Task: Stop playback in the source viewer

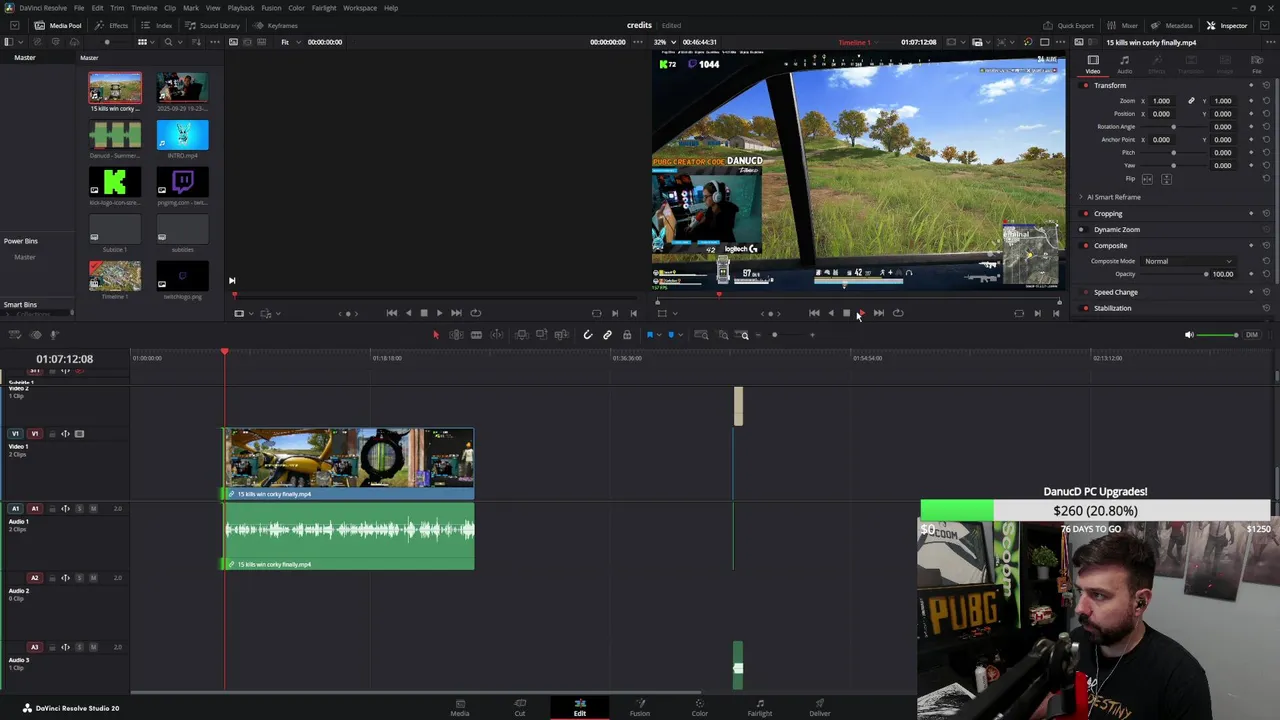Action: pyautogui.click(x=424, y=313)
